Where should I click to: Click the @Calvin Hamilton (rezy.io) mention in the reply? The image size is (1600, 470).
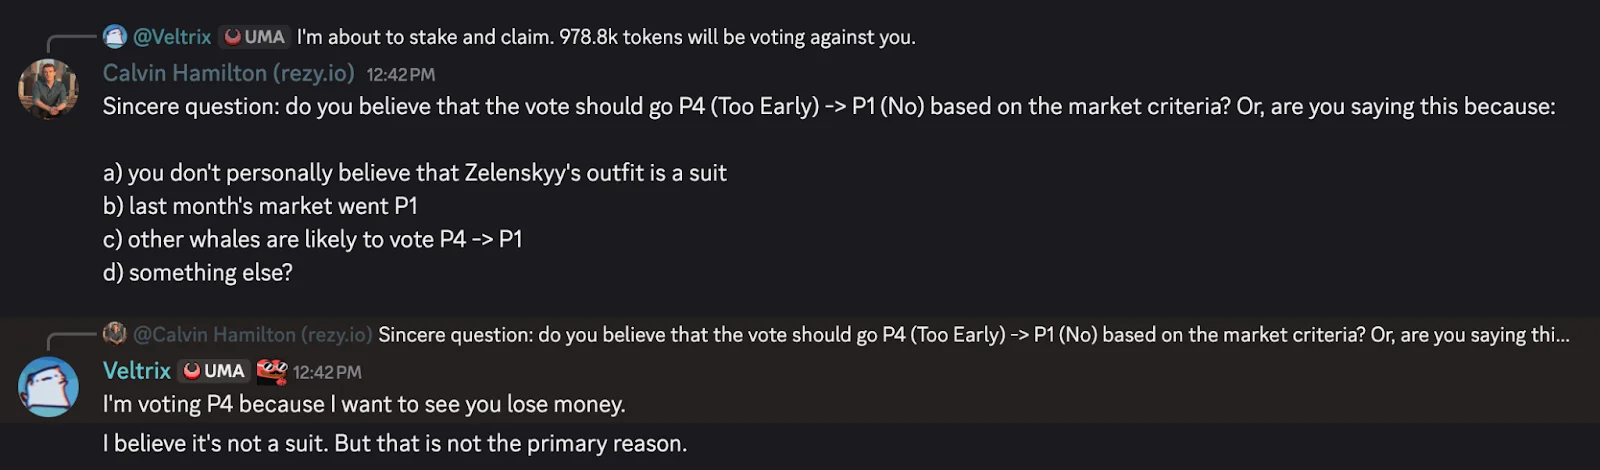pos(252,335)
